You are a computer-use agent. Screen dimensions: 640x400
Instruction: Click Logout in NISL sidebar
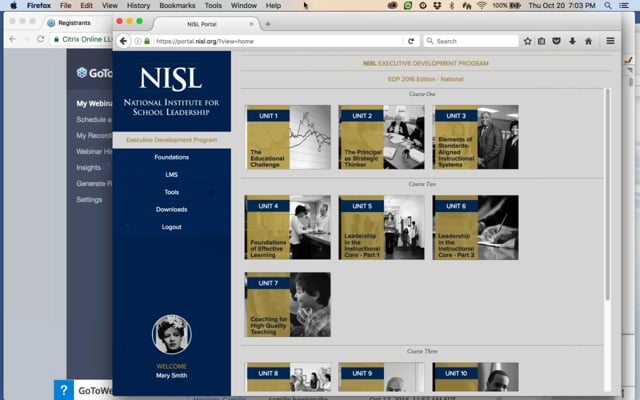[x=171, y=227]
